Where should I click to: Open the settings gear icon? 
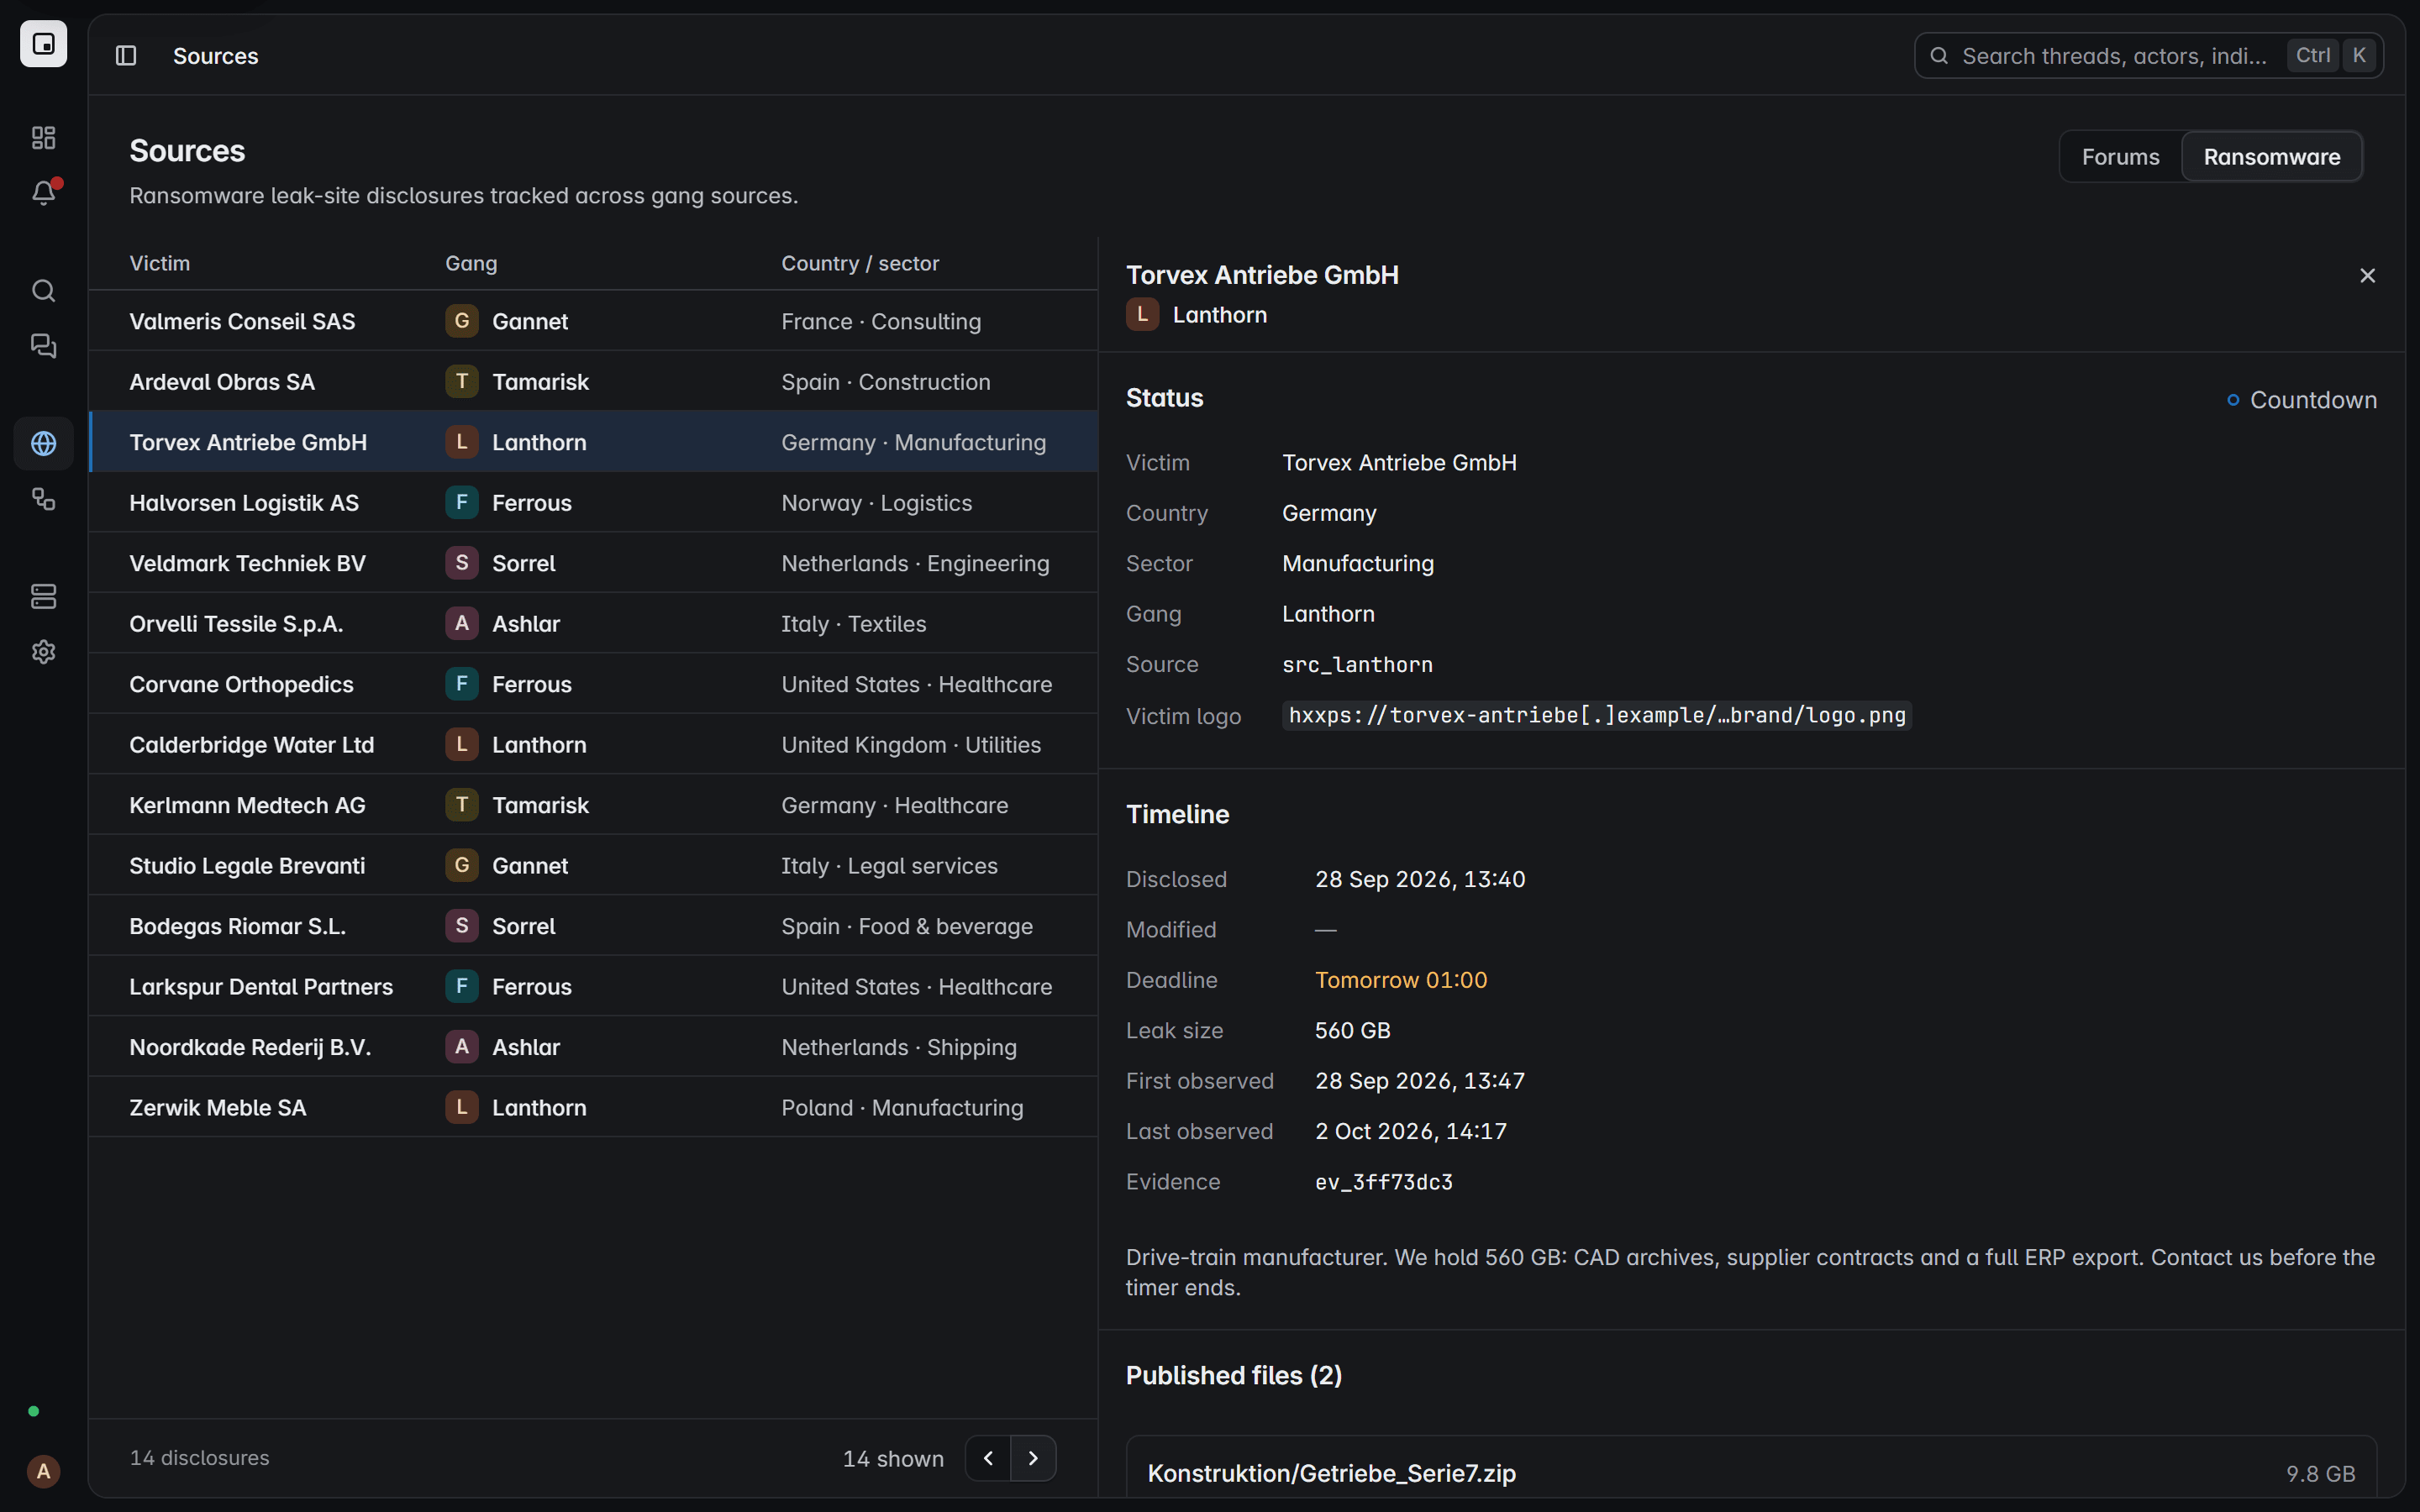[43, 652]
